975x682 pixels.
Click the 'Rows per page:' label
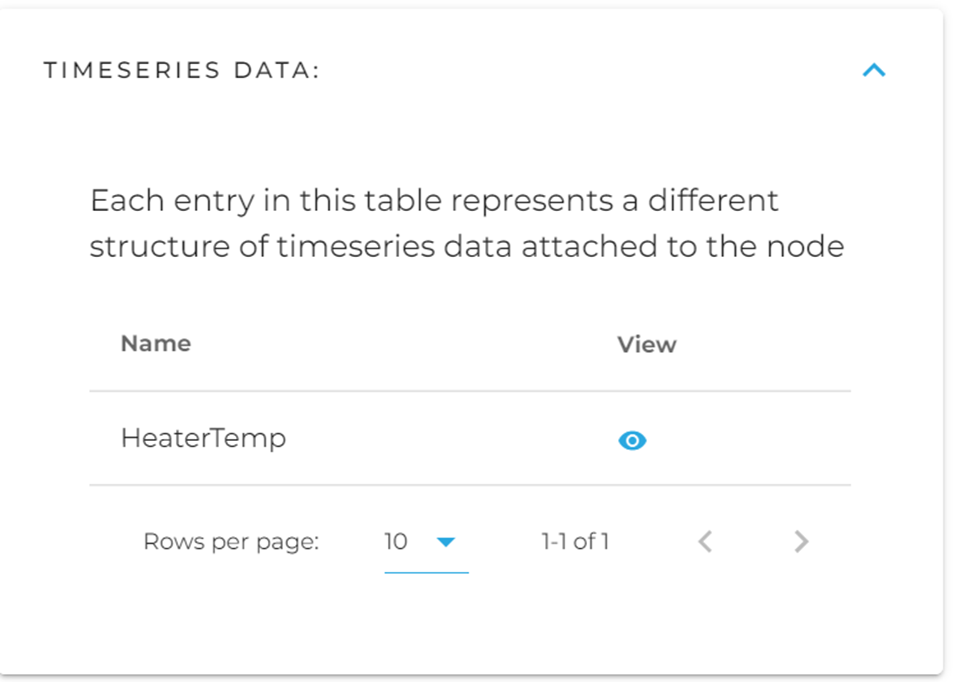(231, 542)
